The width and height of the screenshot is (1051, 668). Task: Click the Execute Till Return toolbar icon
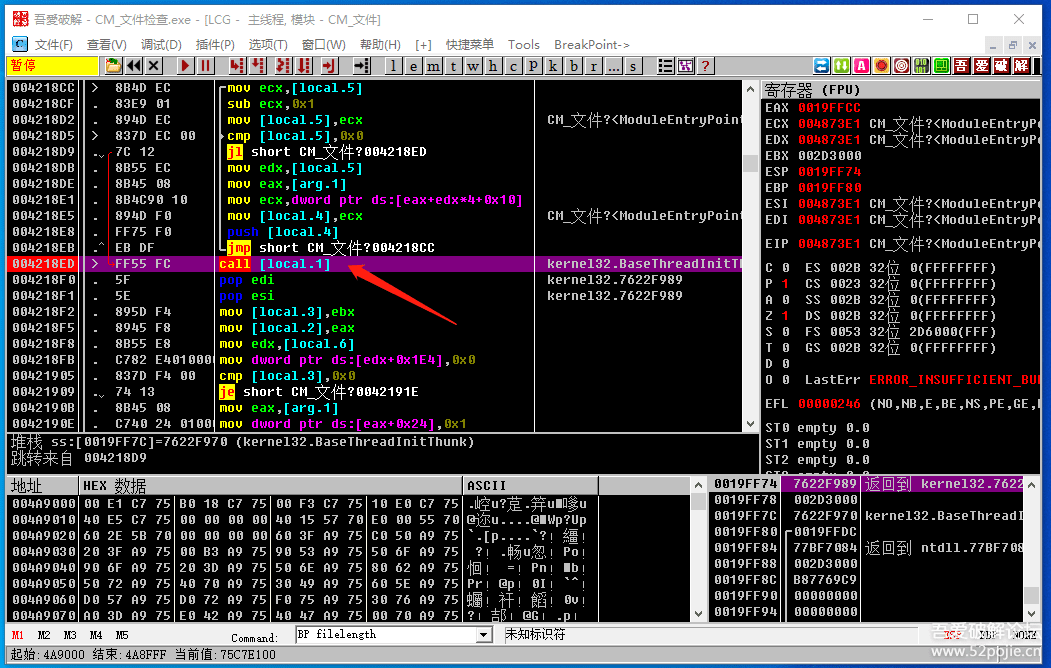click(329, 66)
